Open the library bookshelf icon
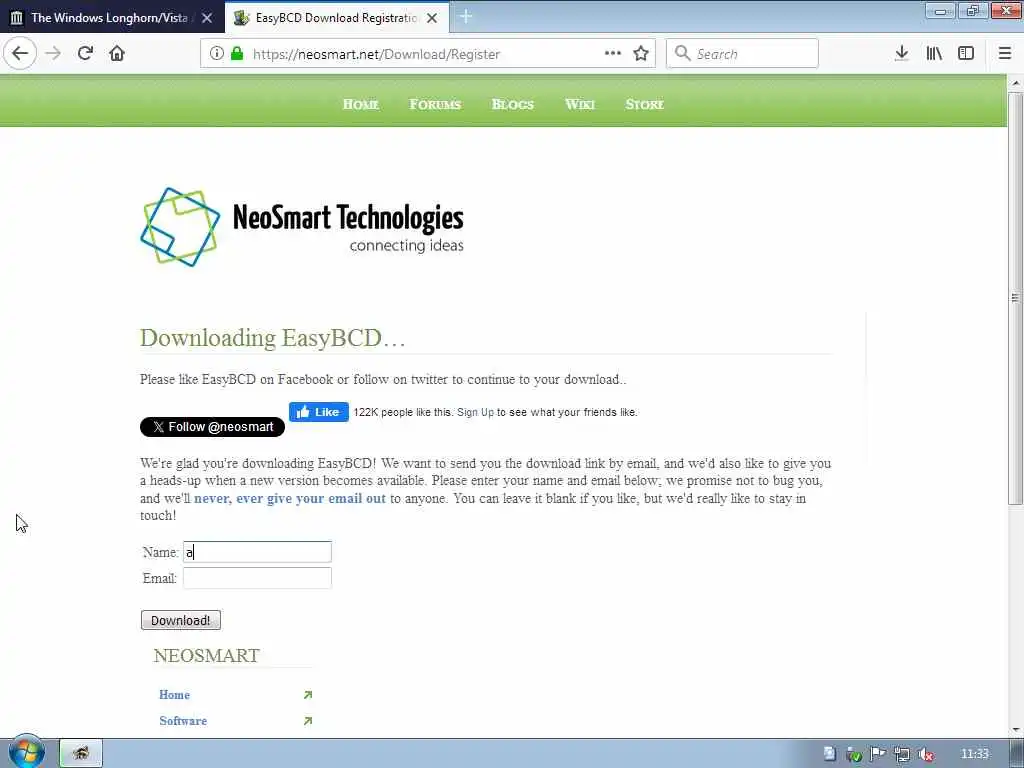 point(934,54)
